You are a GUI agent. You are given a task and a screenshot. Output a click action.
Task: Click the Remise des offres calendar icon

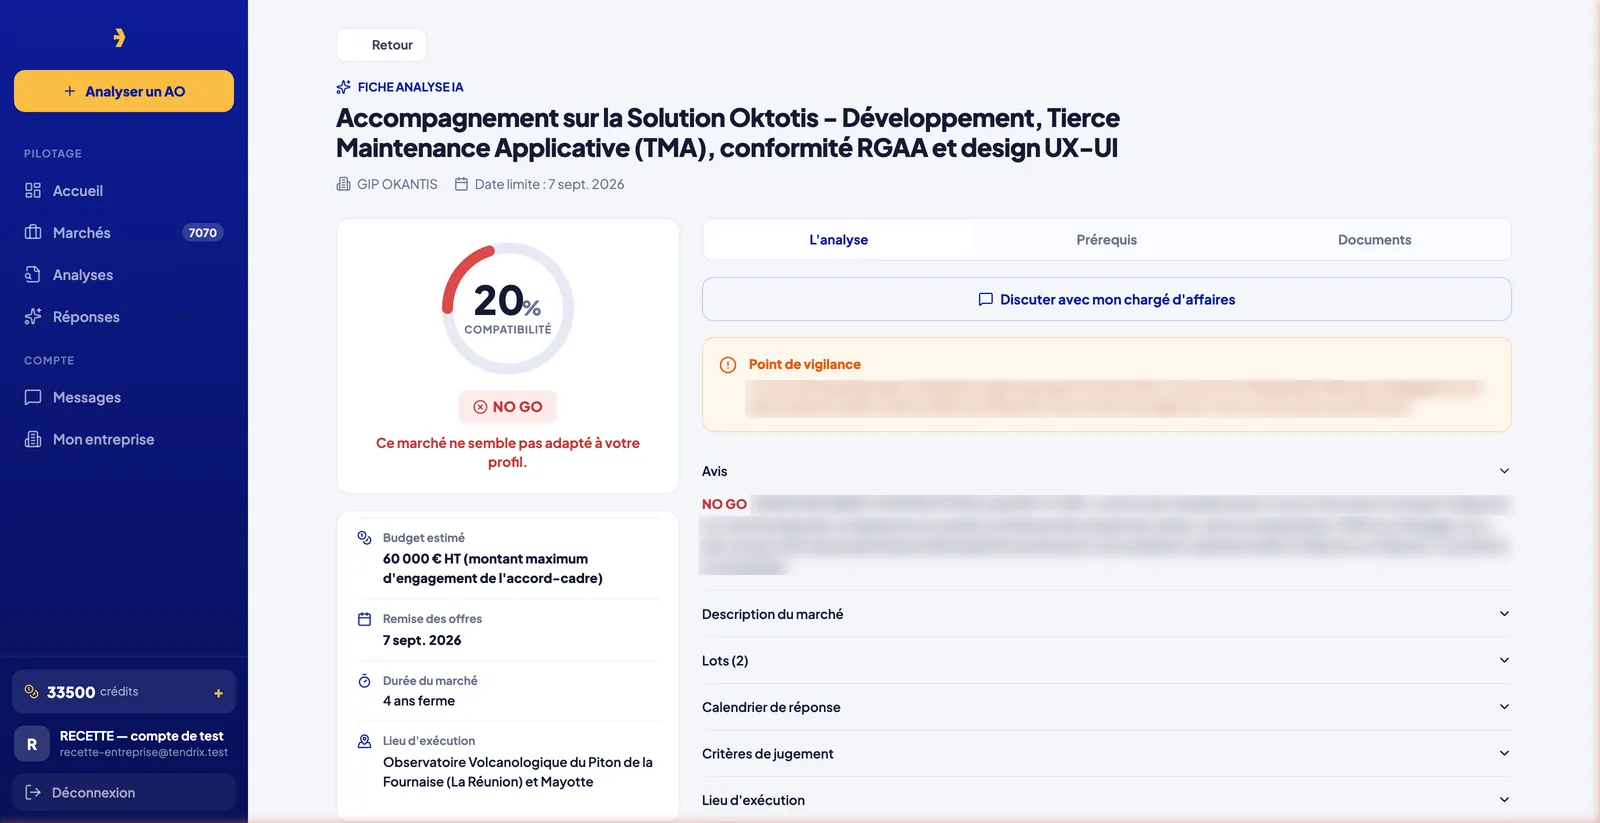coord(365,619)
